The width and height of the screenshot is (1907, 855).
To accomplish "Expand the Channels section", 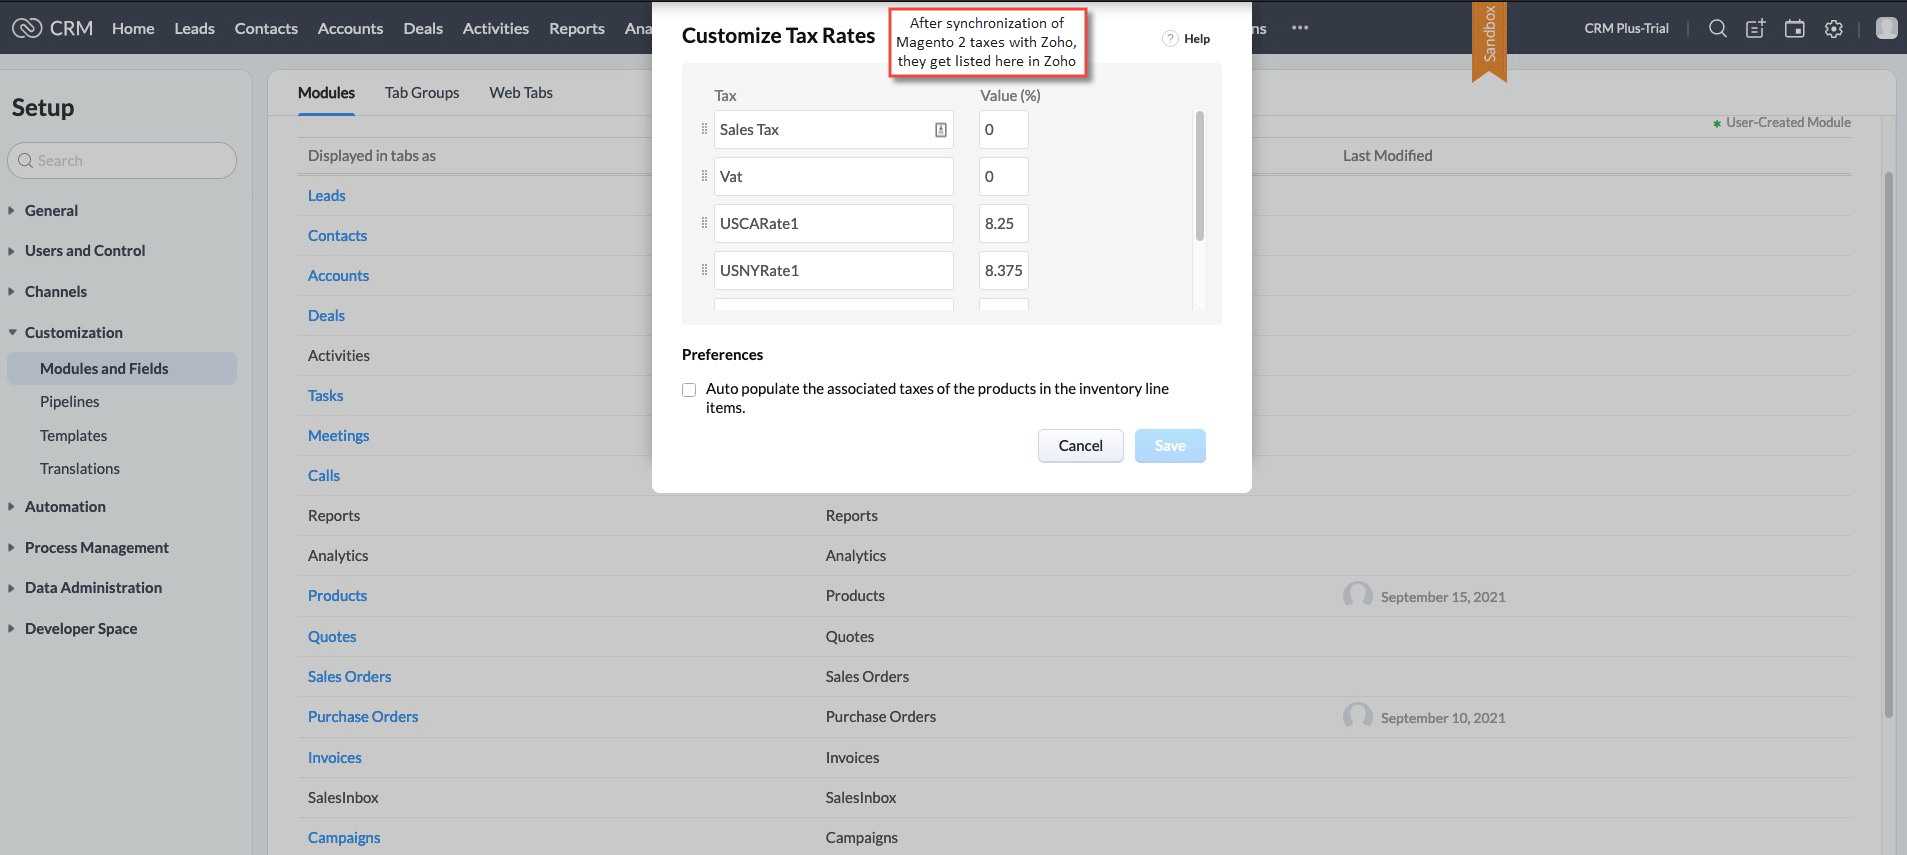I will [12, 292].
